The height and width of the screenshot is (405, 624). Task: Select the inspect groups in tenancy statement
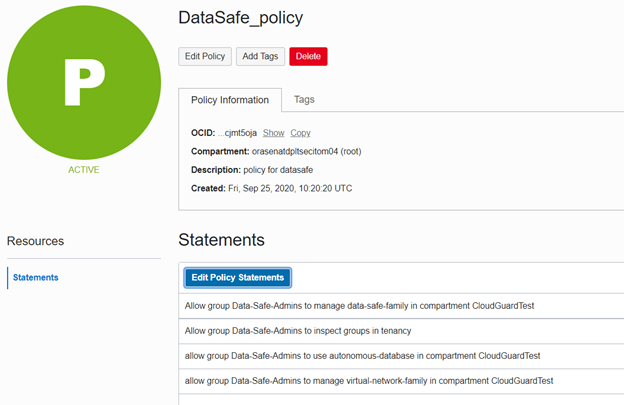401,331
